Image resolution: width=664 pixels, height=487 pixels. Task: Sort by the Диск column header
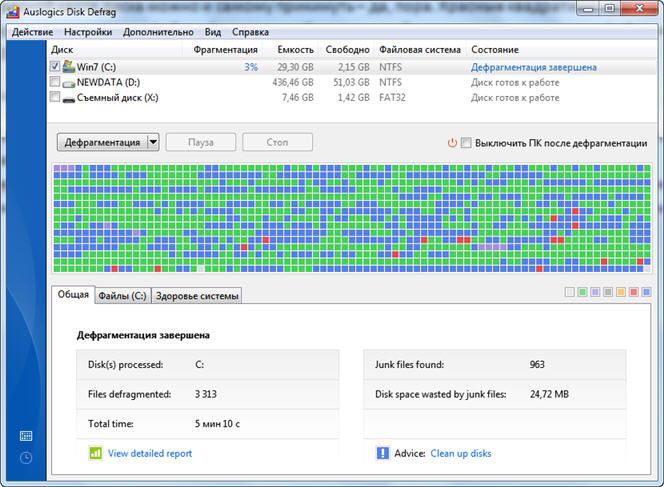[62, 50]
